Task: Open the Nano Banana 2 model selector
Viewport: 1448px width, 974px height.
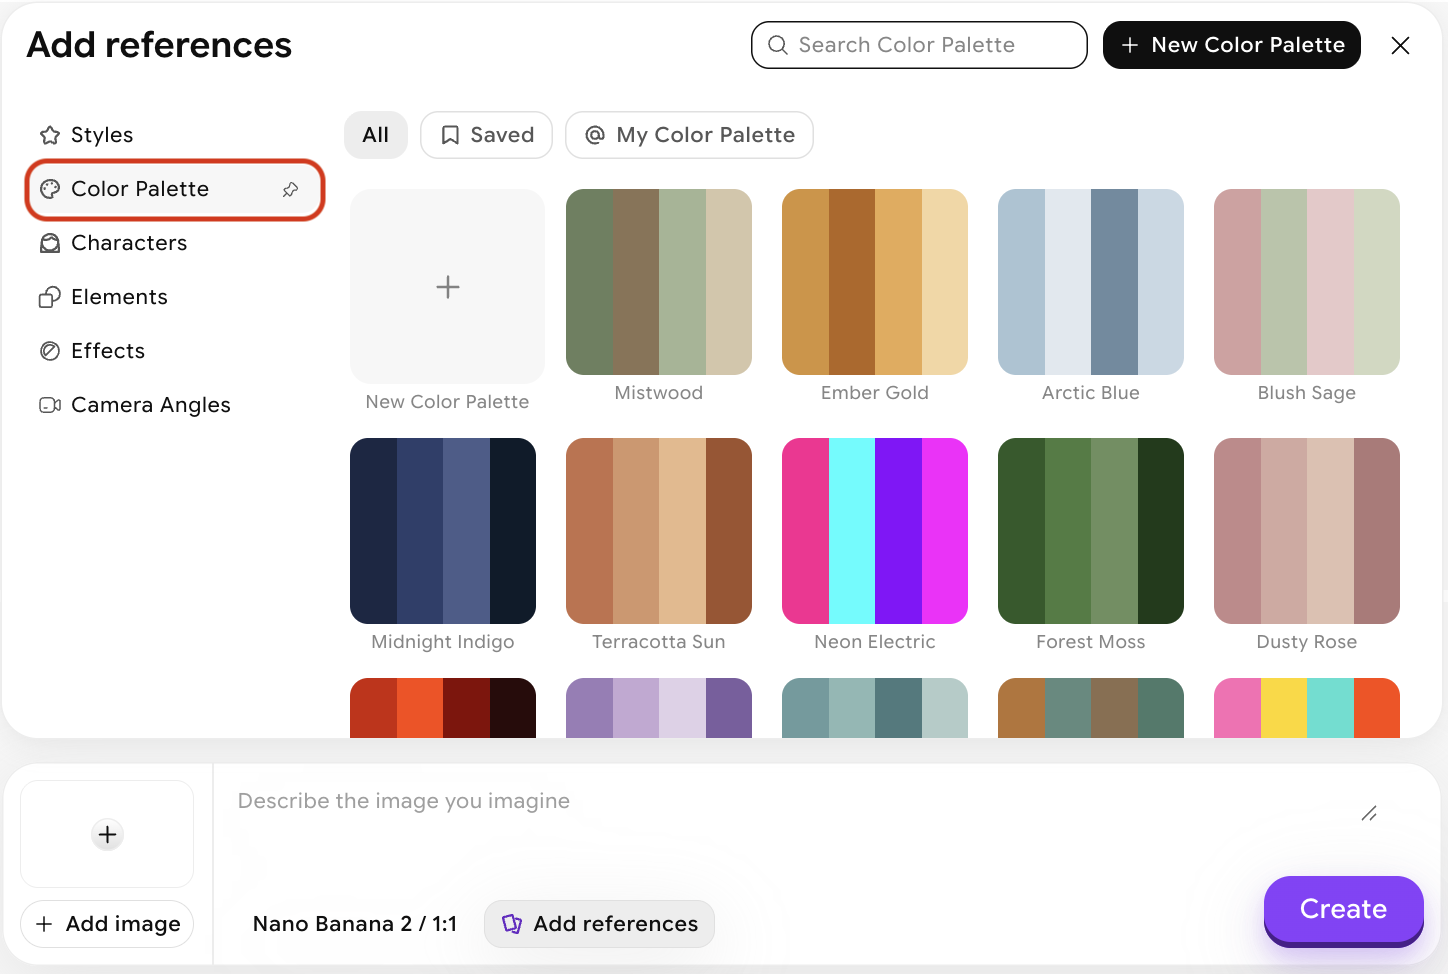Action: pos(354,924)
